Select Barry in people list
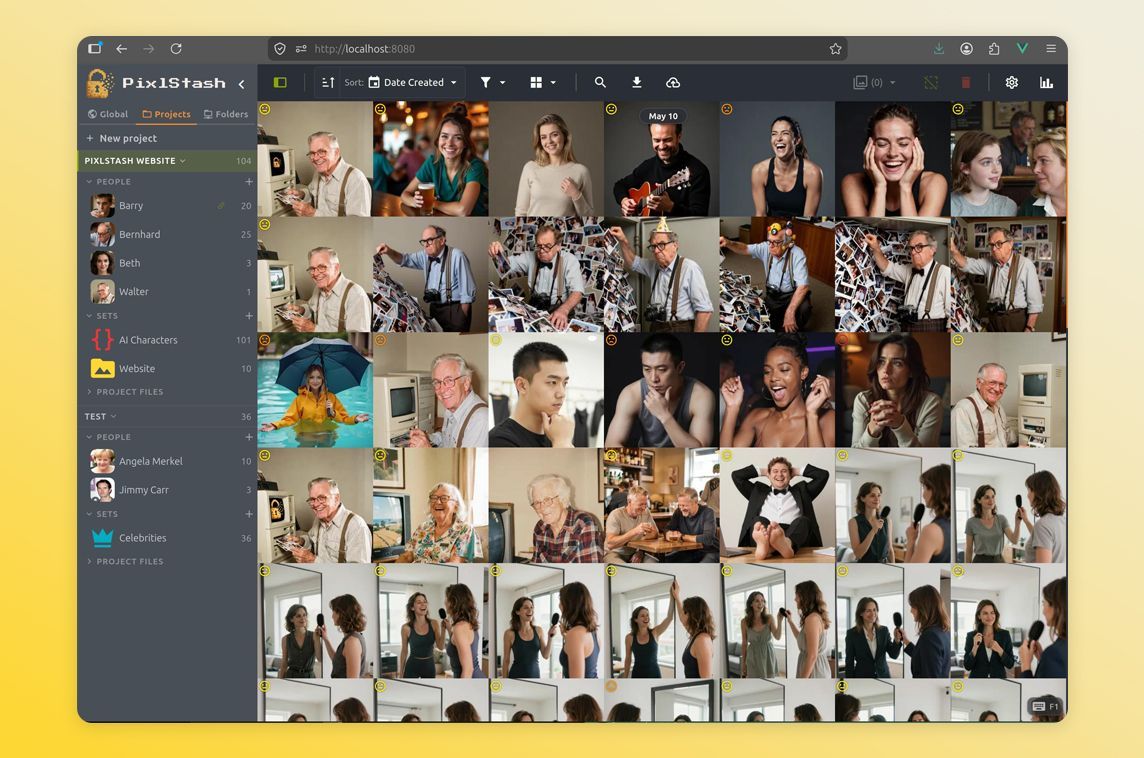The width and height of the screenshot is (1144, 758). point(167,206)
